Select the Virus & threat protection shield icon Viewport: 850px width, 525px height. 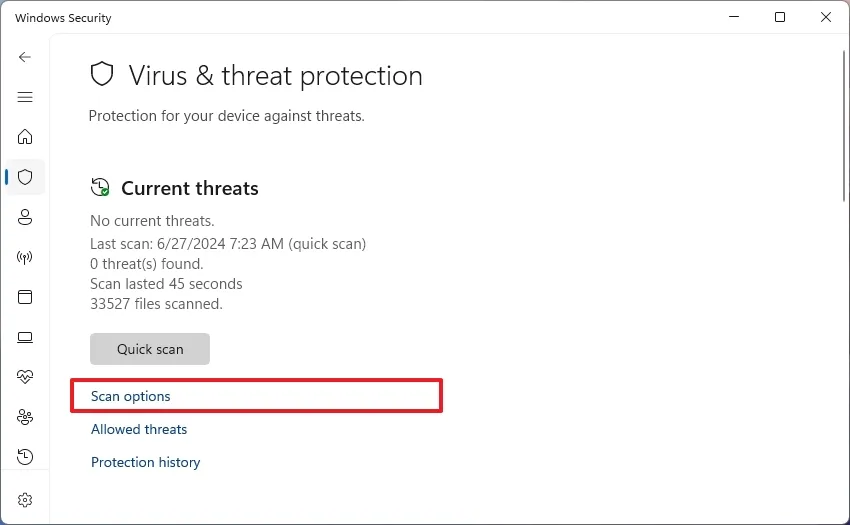click(25, 177)
